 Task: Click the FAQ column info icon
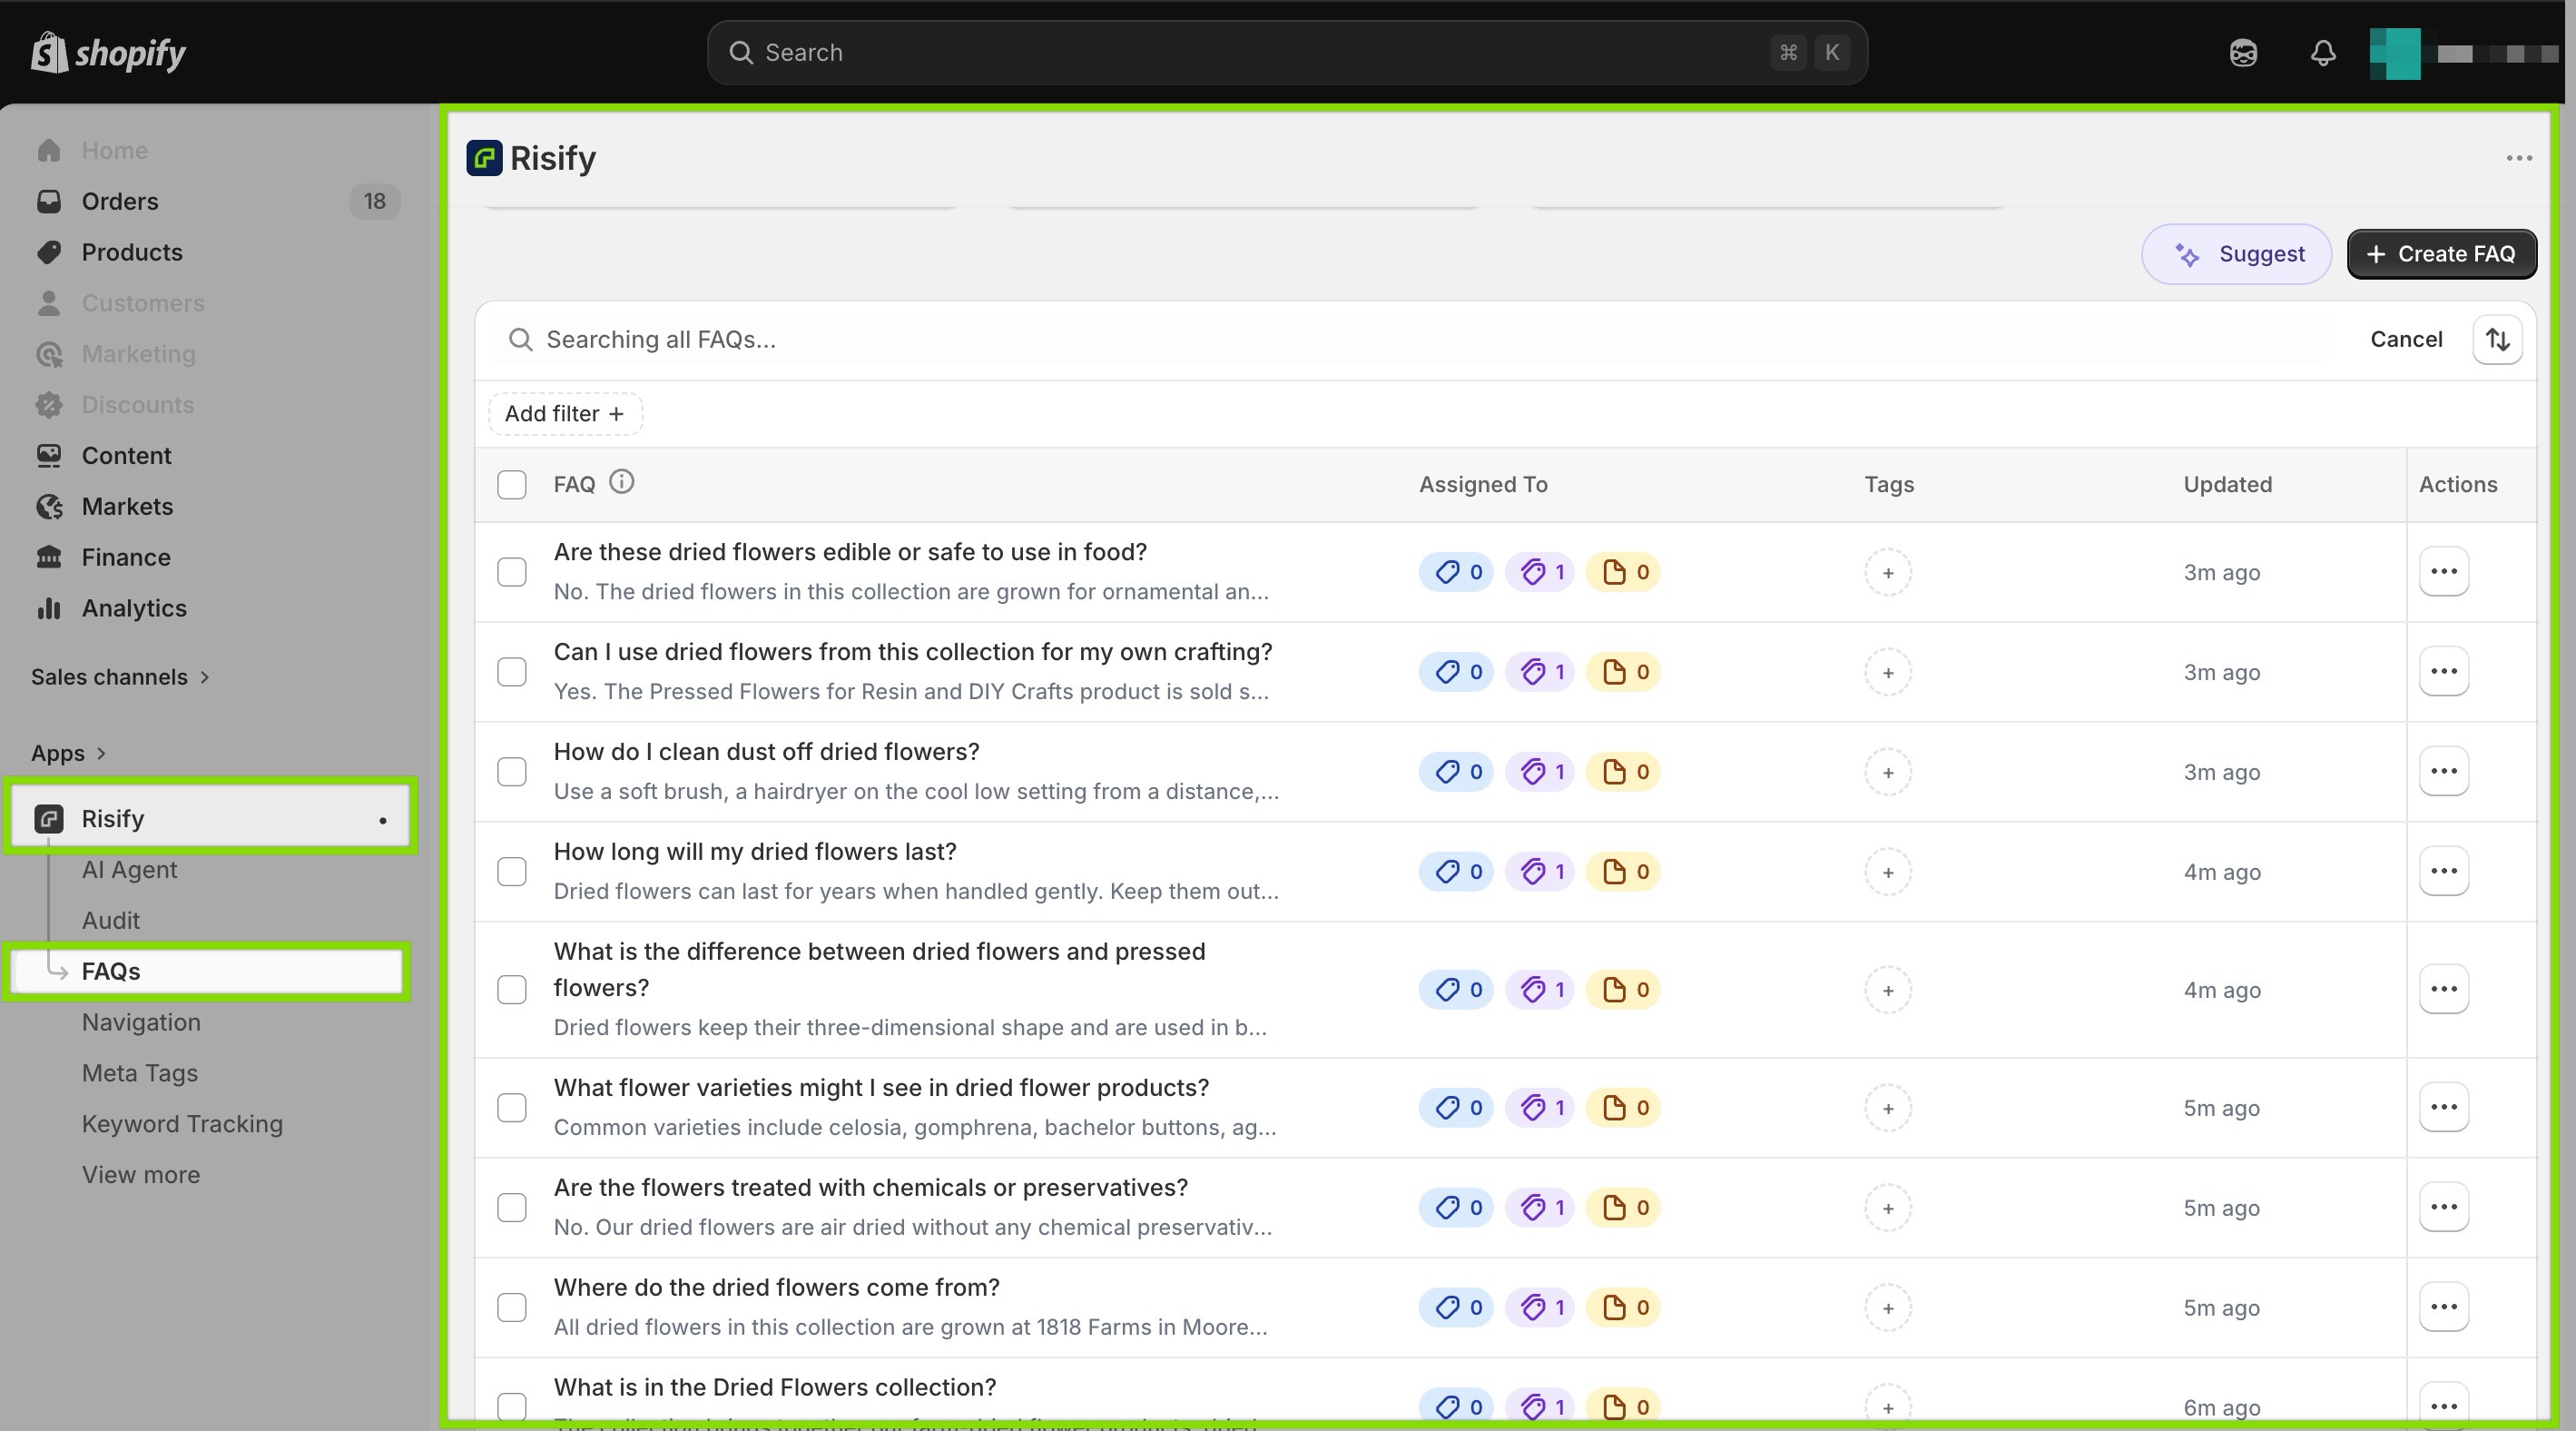621,482
